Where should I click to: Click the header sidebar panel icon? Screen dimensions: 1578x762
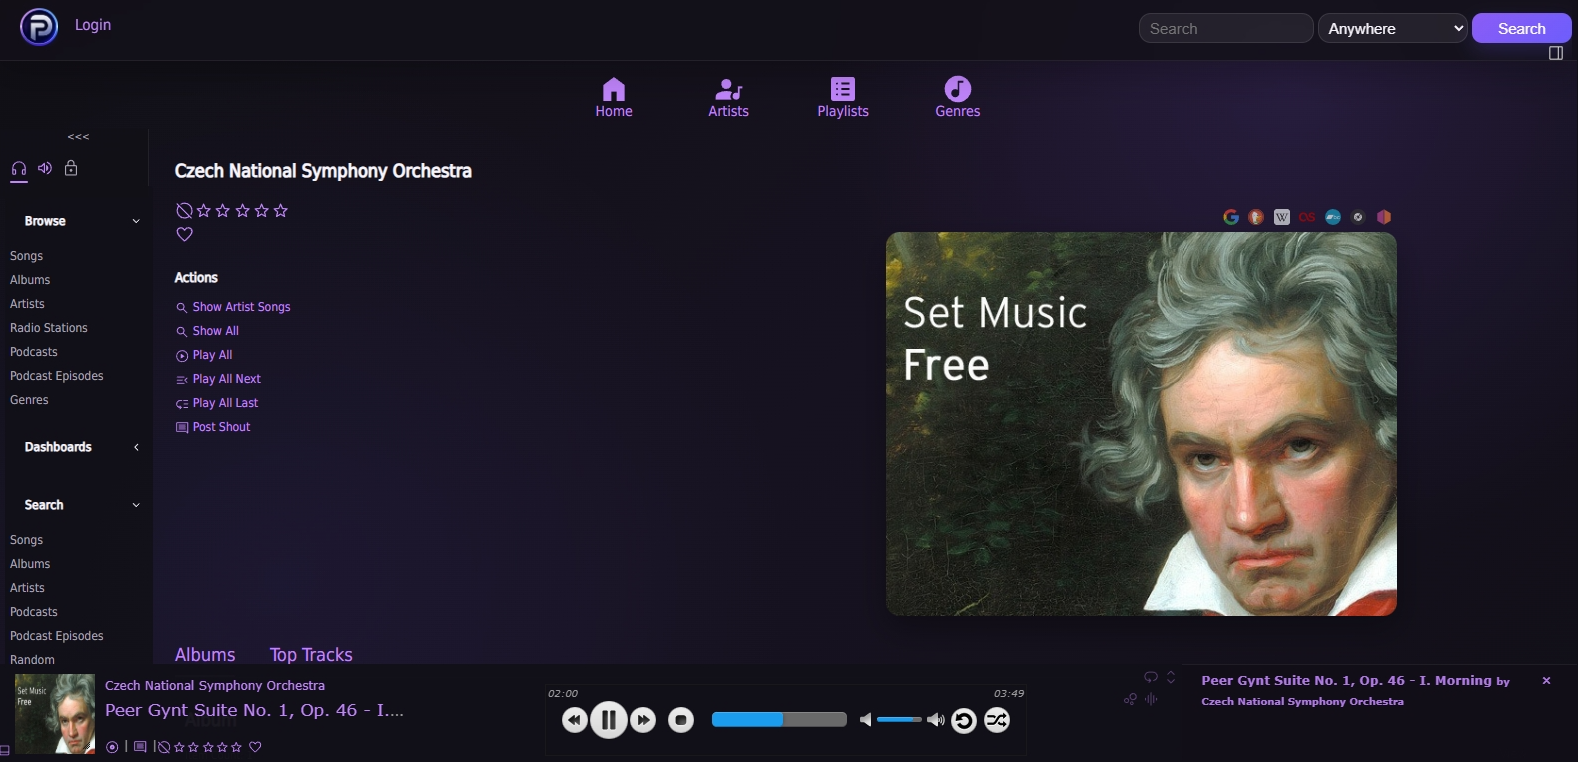pyautogui.click(x=1556, y=54)
